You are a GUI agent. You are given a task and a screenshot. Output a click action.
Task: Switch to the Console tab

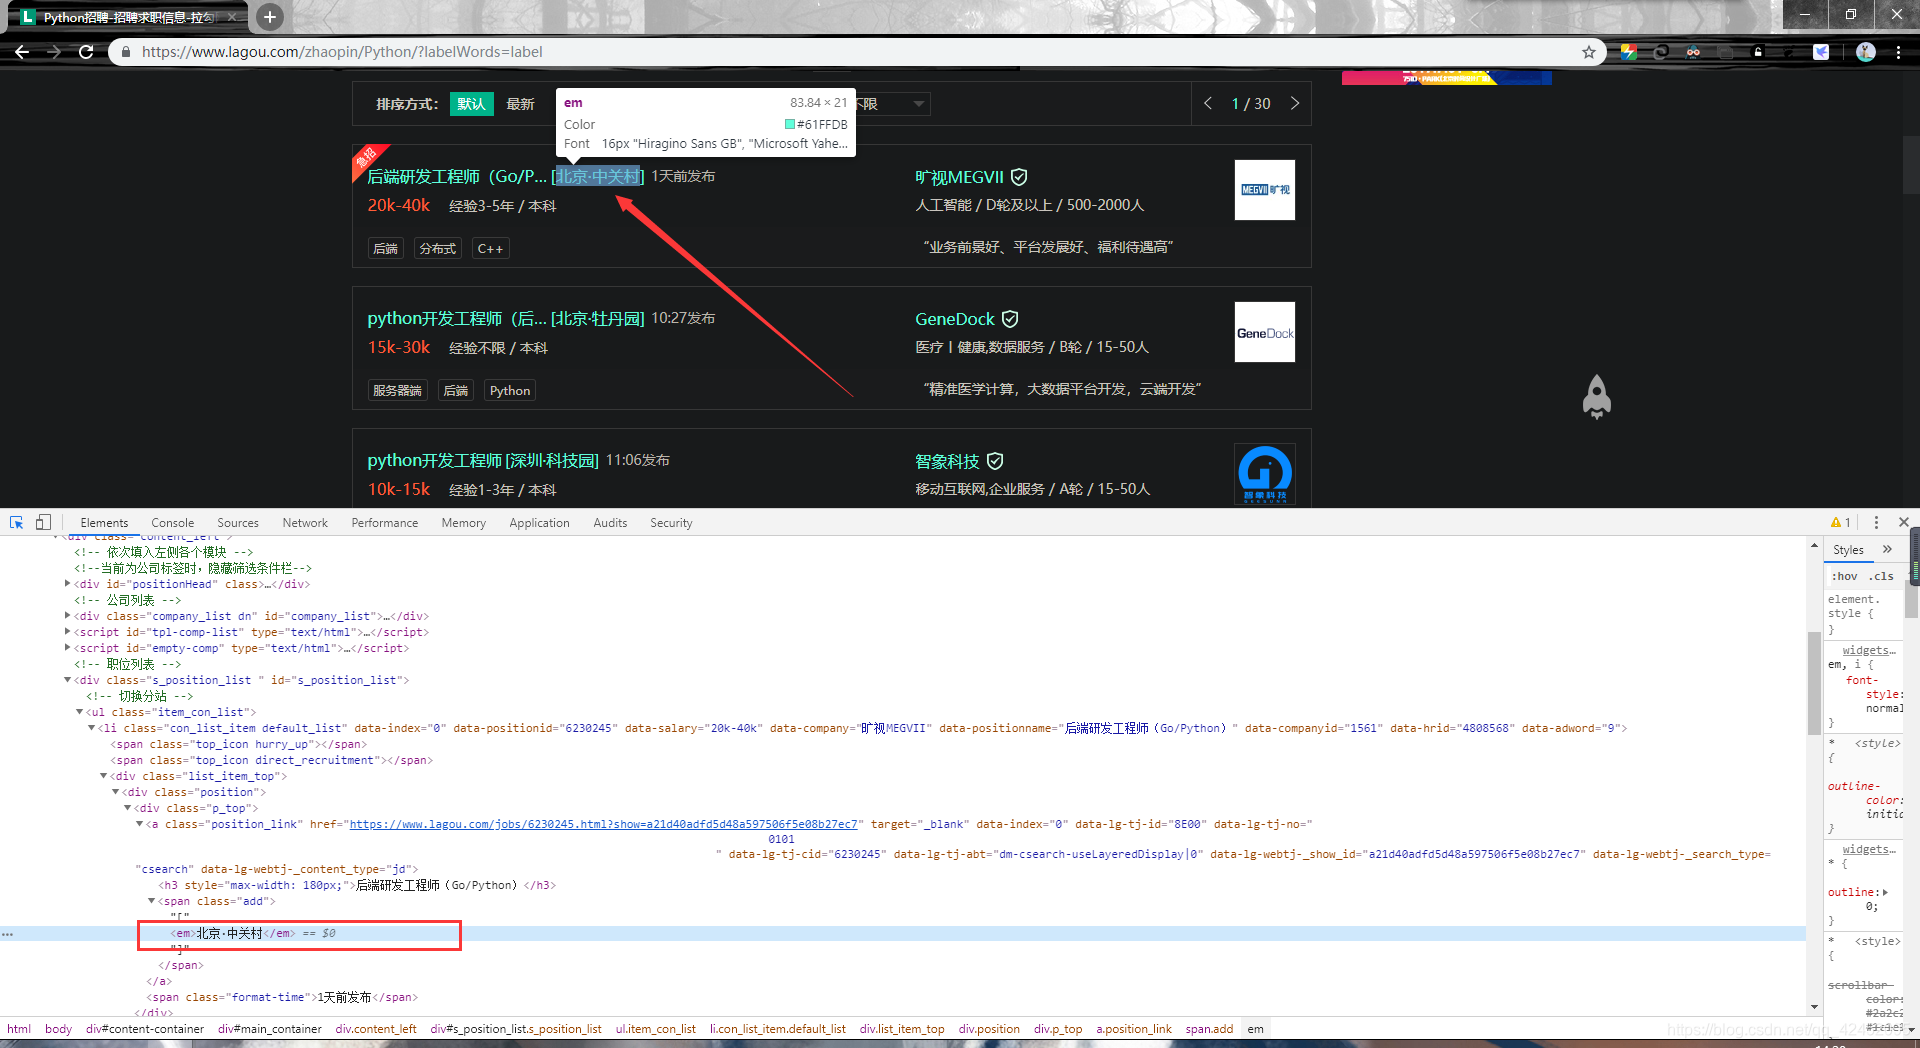click(x=172, y=522)
